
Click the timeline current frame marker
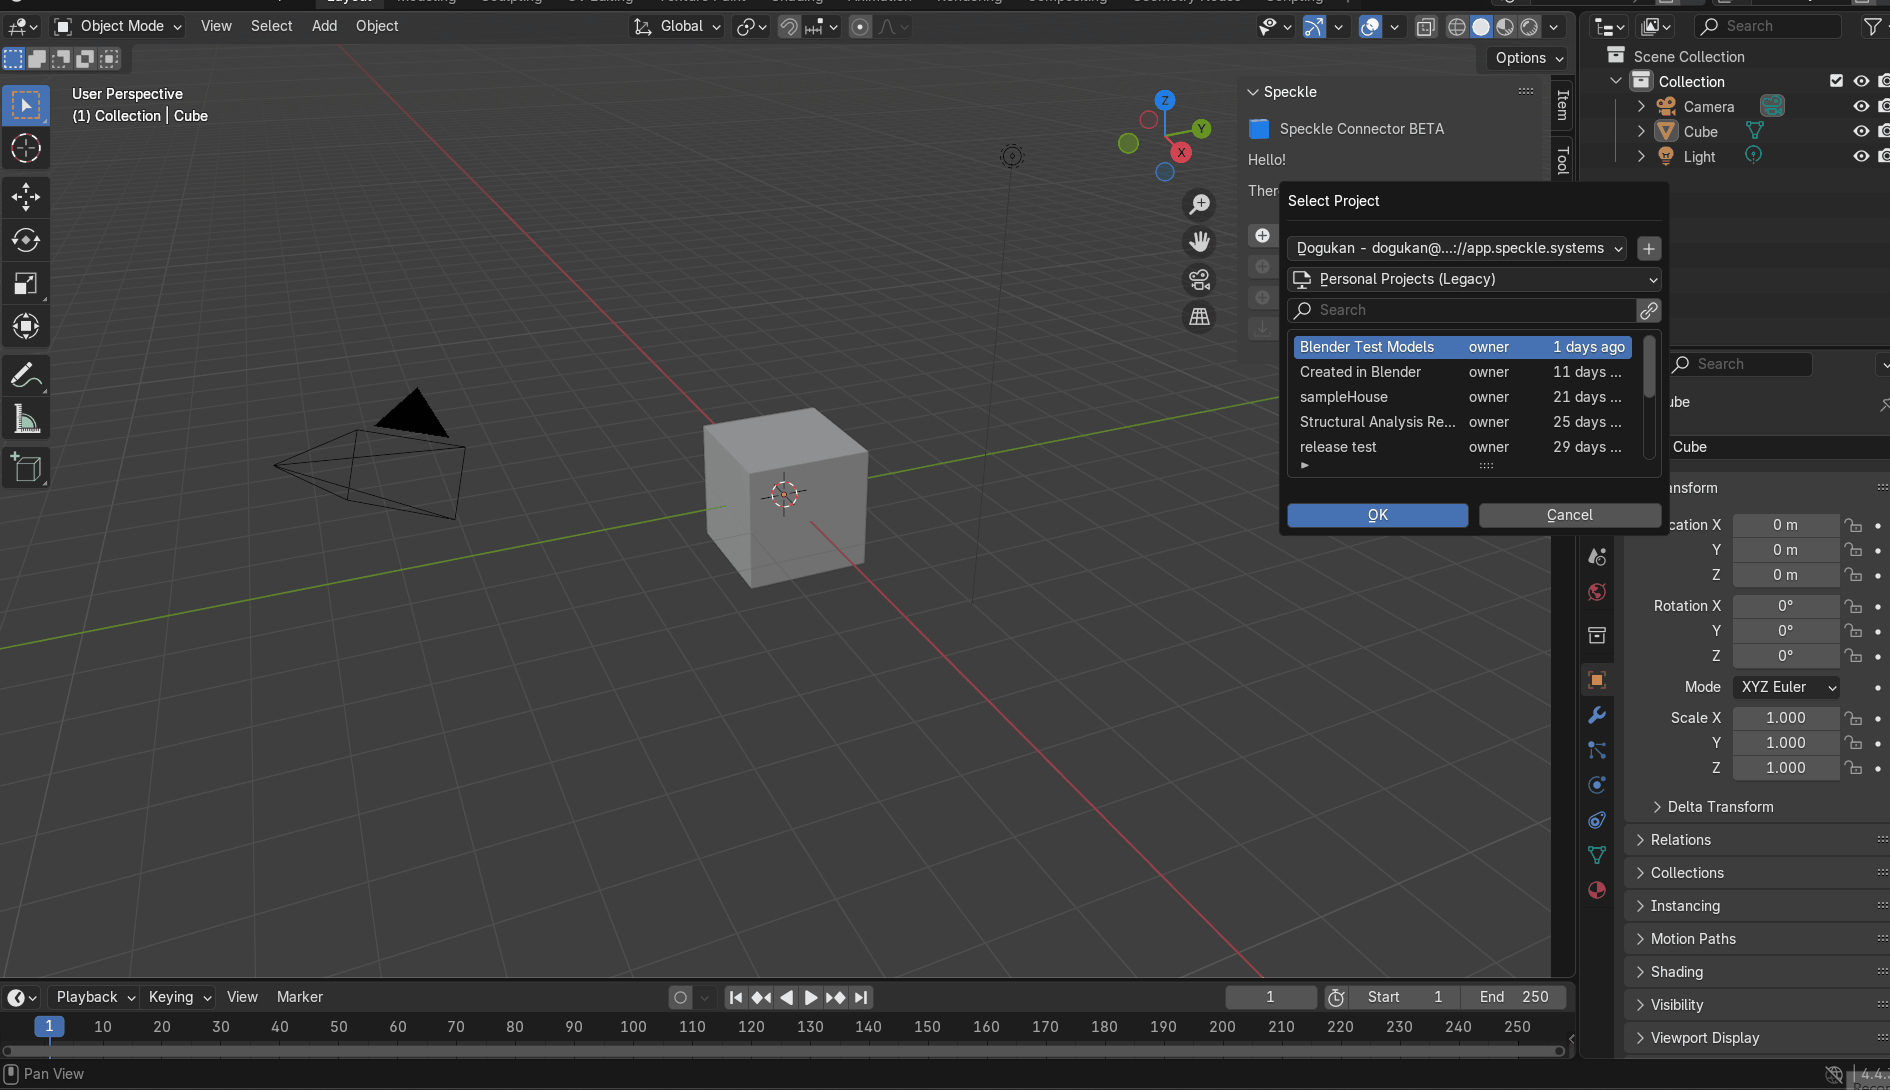pos(49,1026)
